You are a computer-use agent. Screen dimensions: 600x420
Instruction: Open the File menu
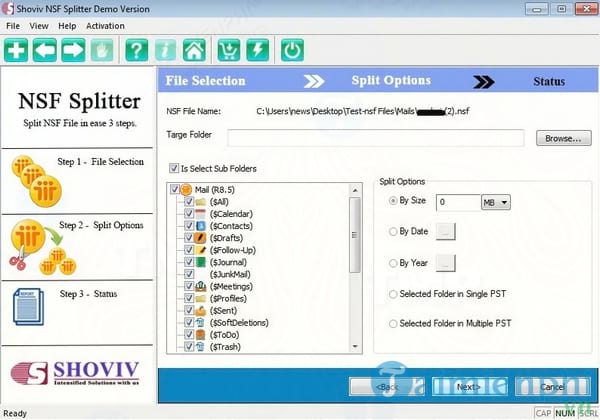(x=13, y=26)
